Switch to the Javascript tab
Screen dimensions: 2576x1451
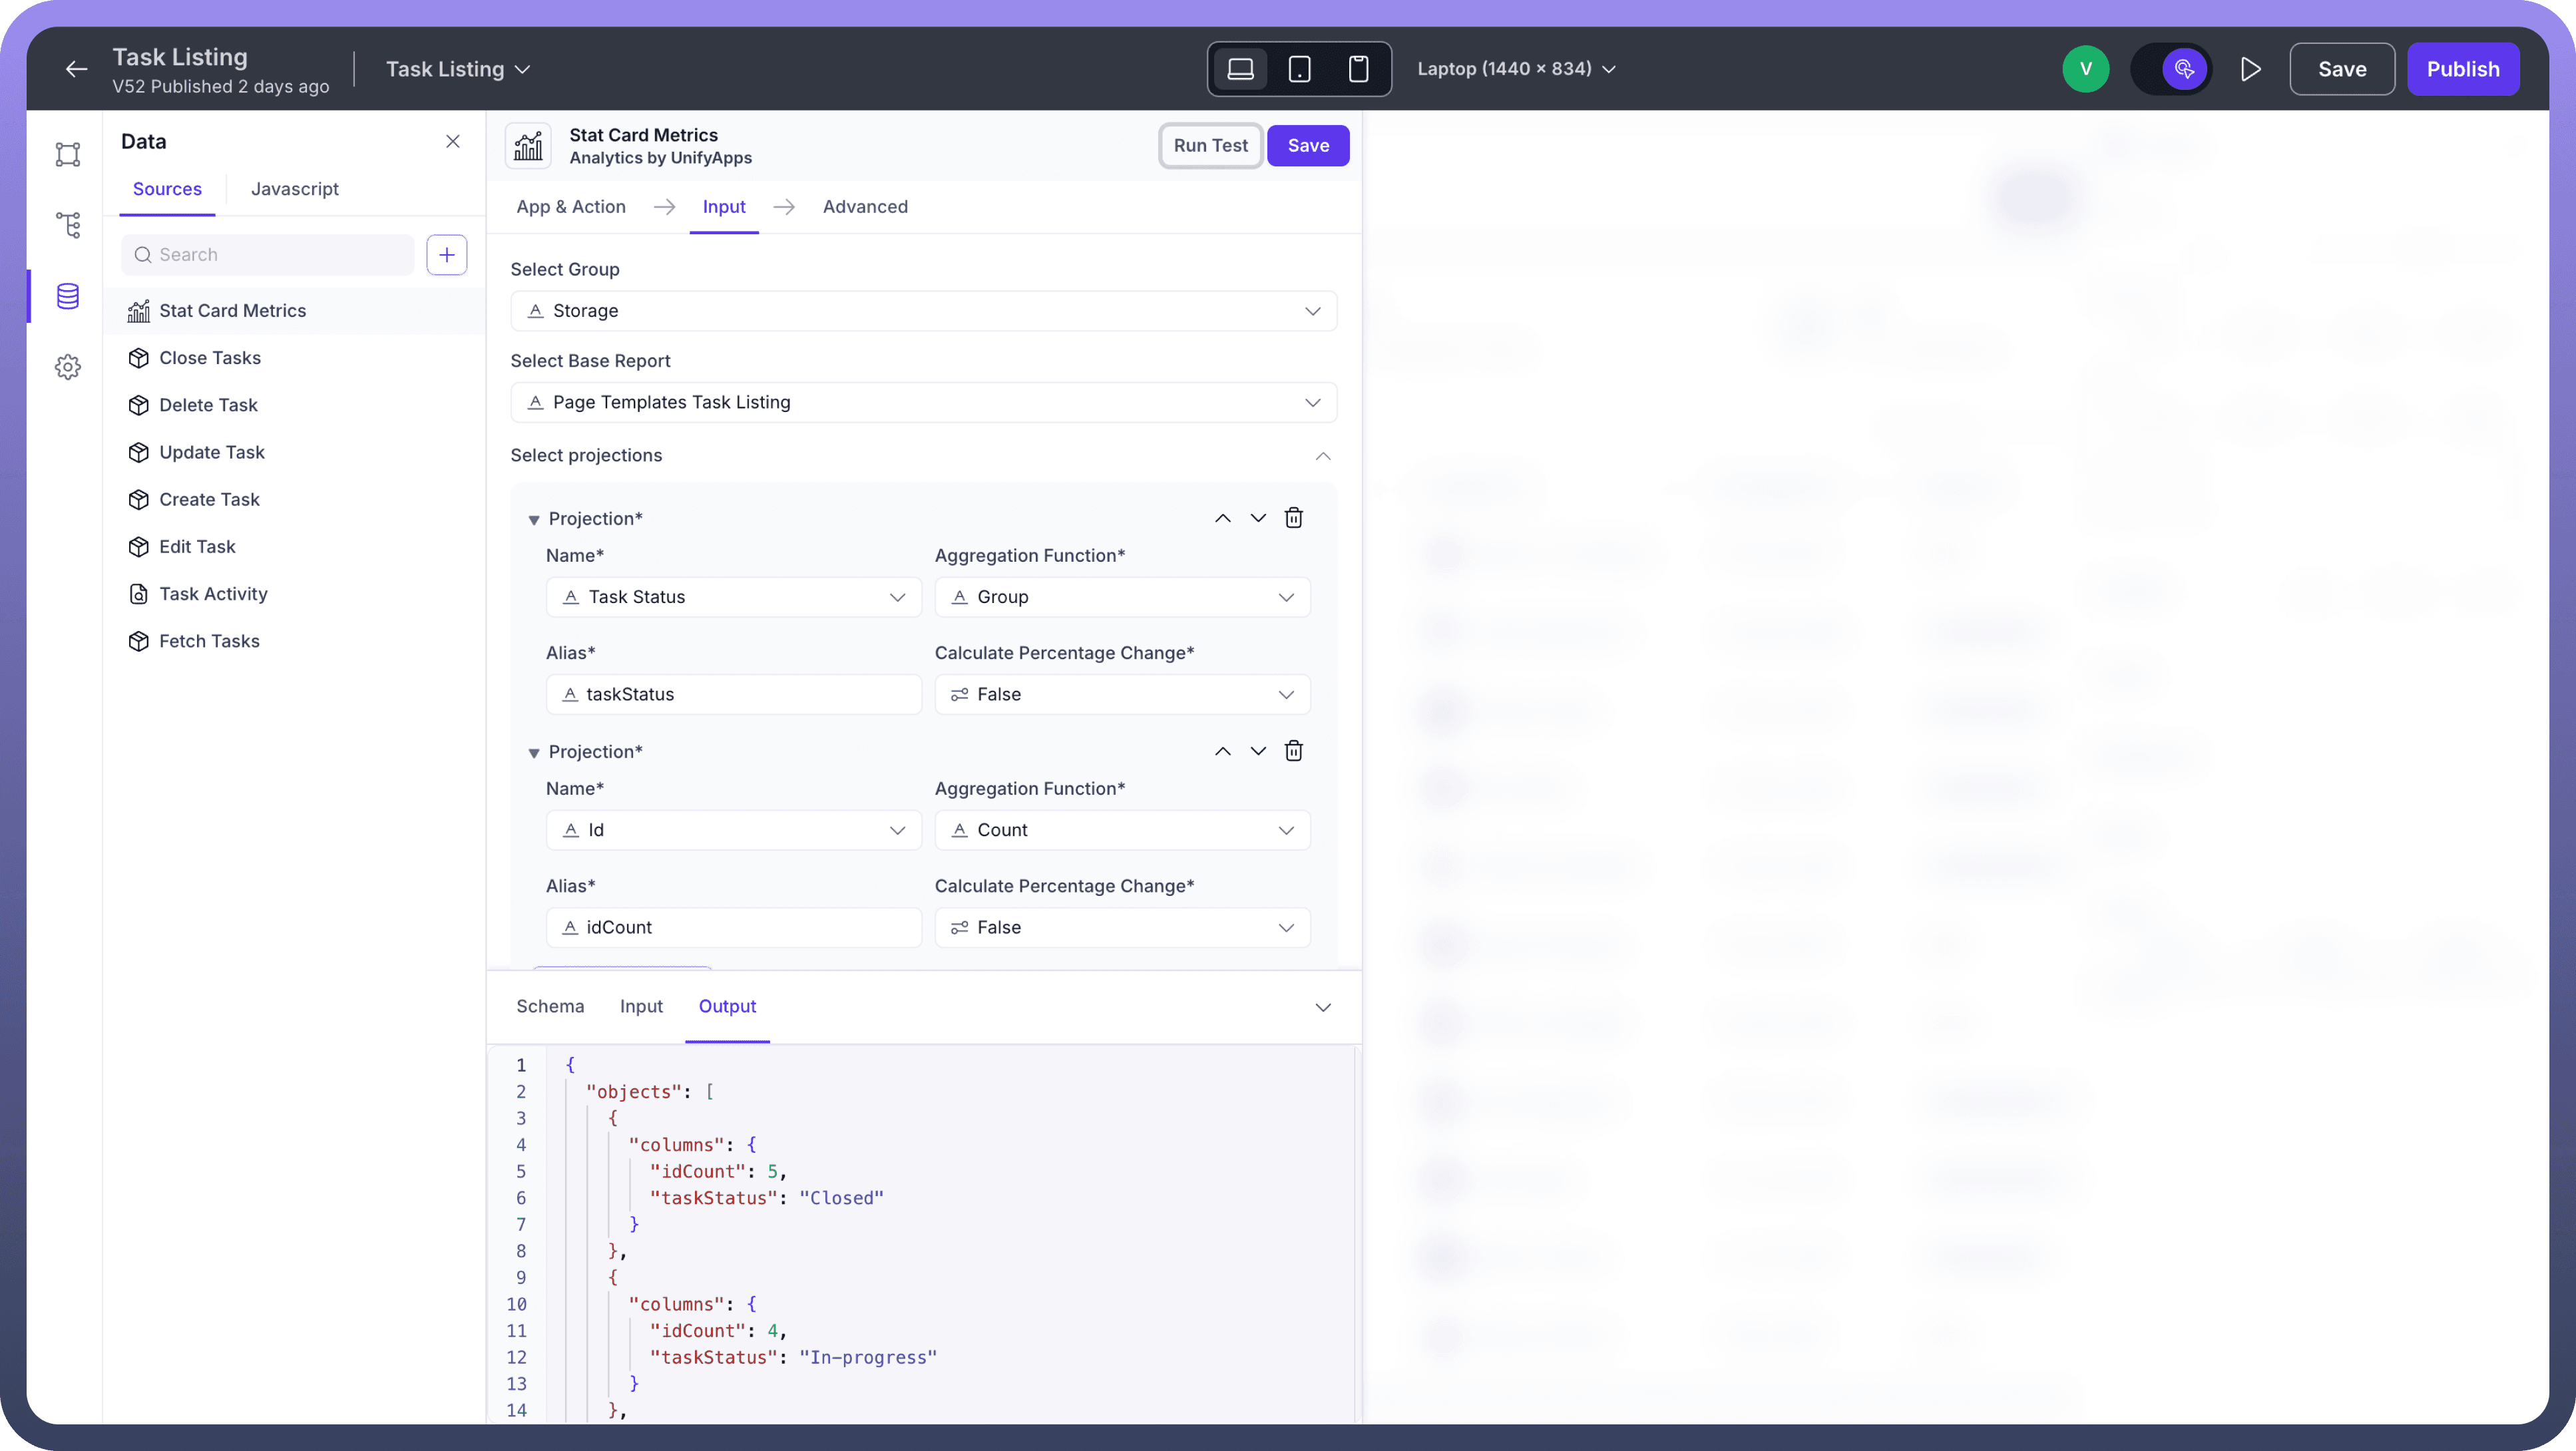(x=294, y=189)
